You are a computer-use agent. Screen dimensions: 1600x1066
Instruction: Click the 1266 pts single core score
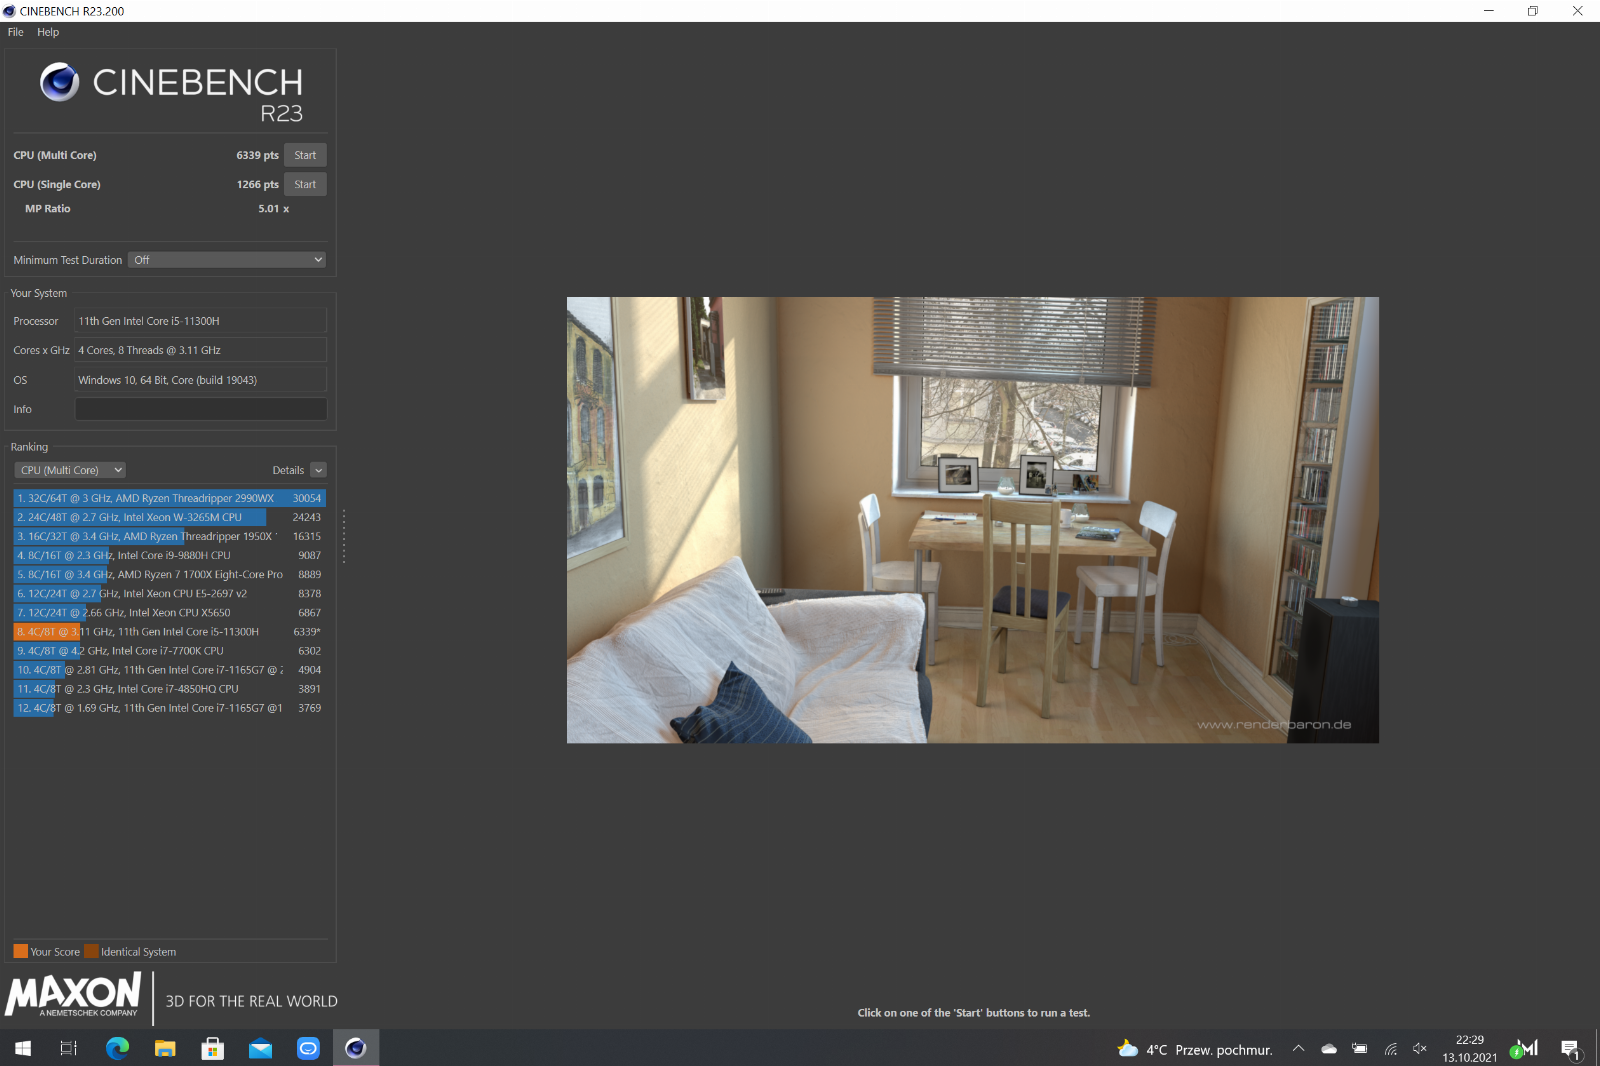[x=257, y=184]
